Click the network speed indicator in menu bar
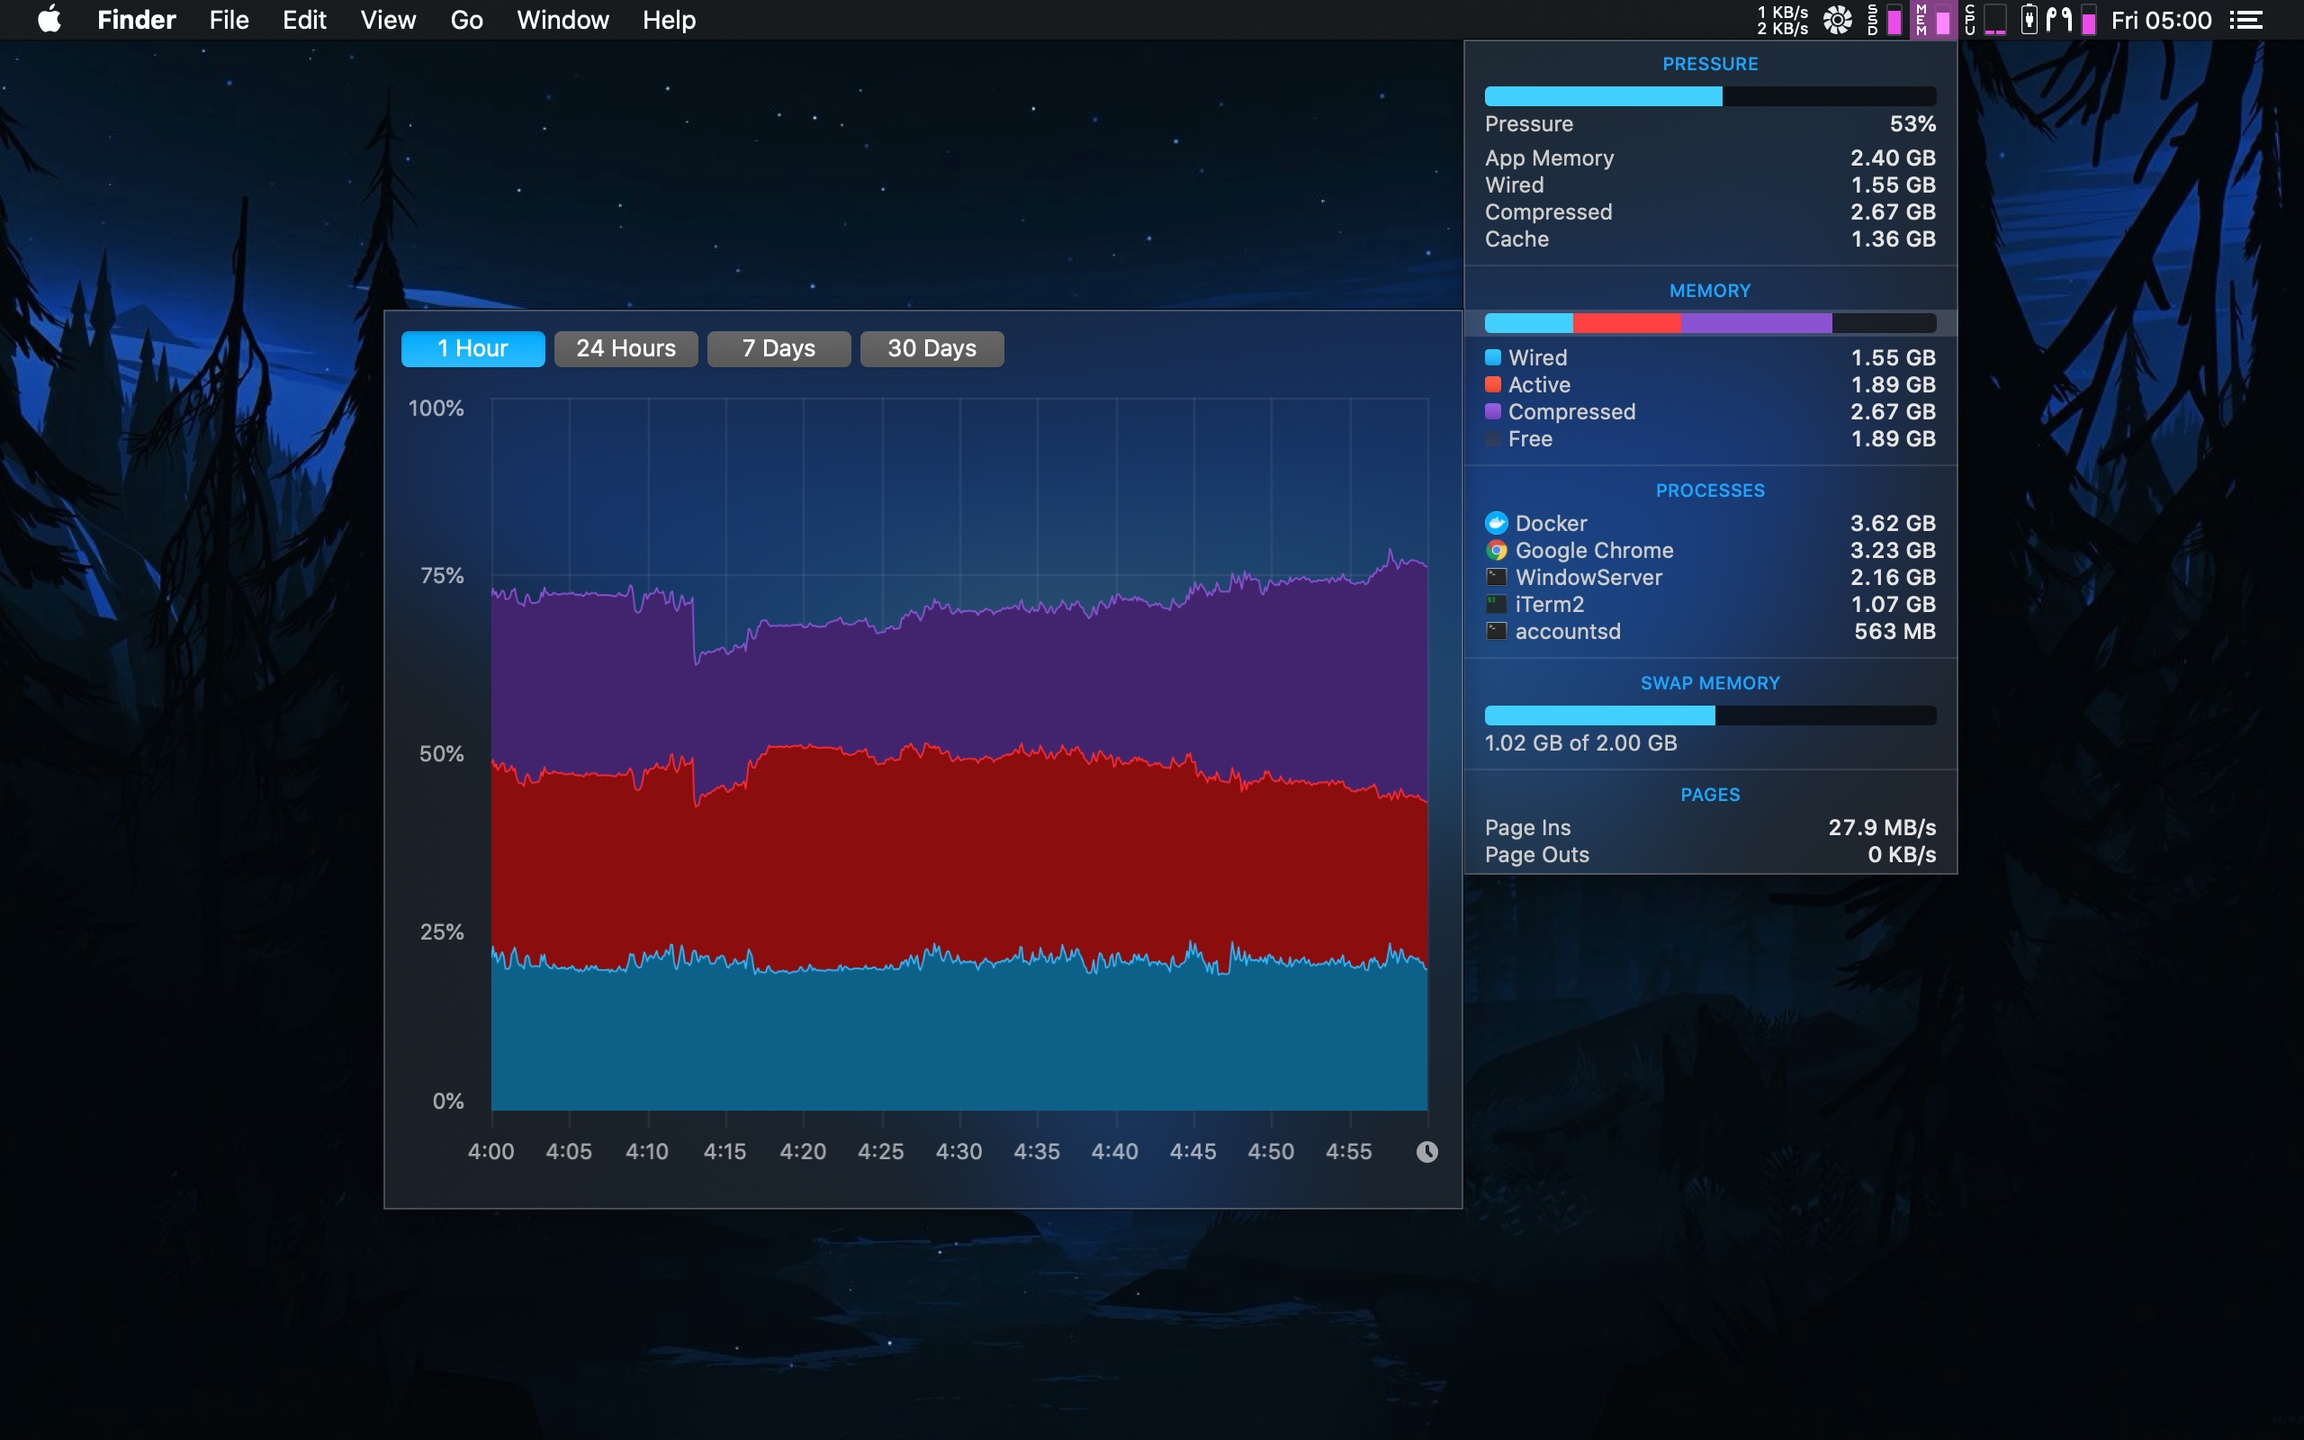The width and height of the screenshot is (2304, 1440). (x=1783, y=20)
